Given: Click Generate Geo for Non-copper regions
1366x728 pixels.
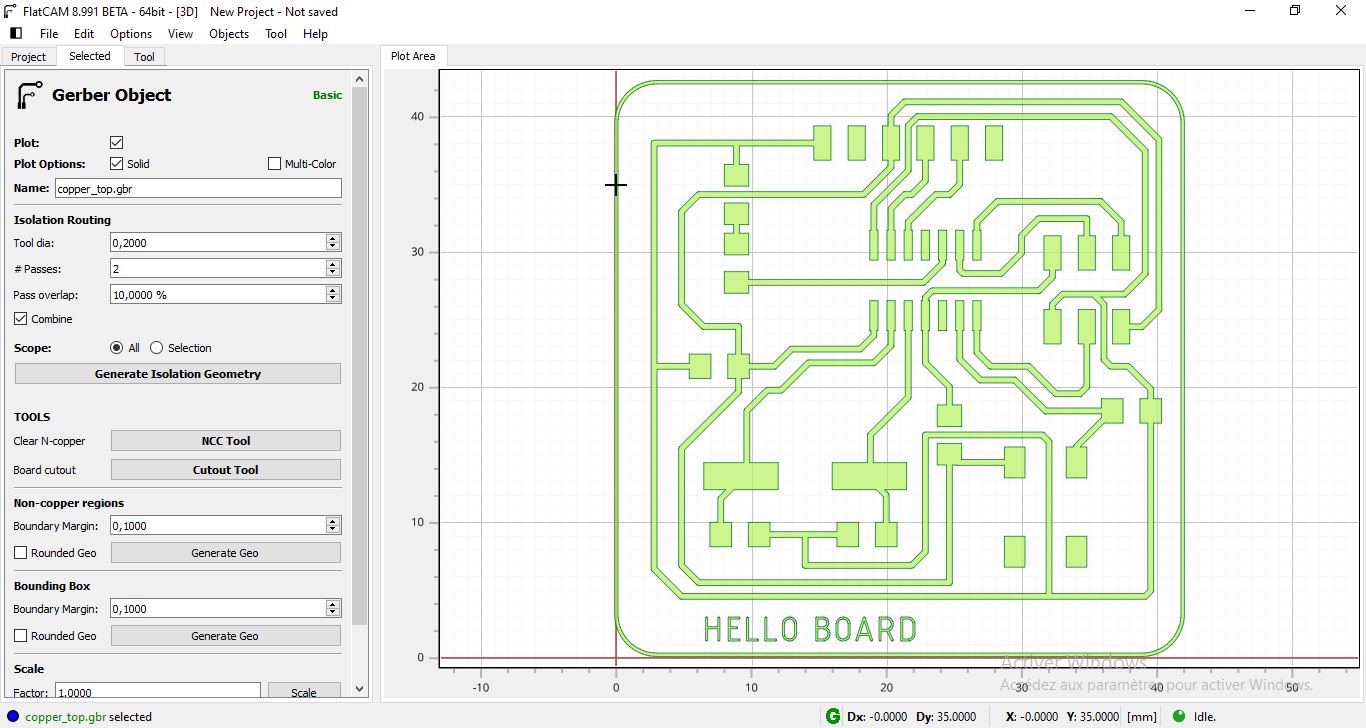Looking at the screenshot, I should [226, 553].
